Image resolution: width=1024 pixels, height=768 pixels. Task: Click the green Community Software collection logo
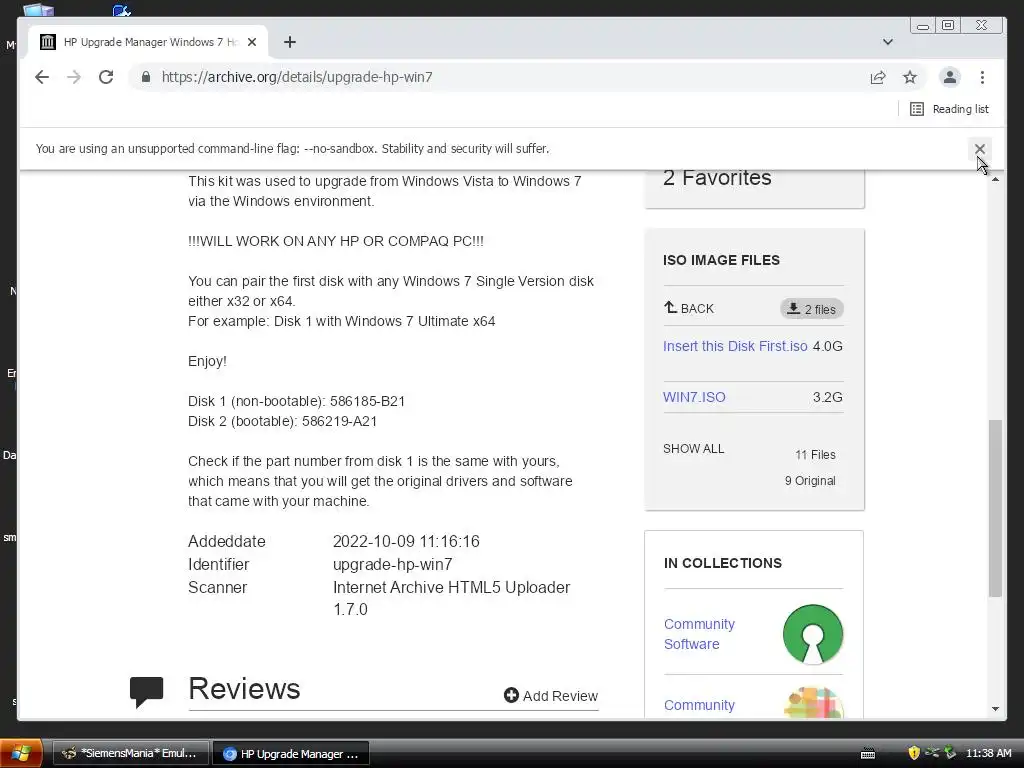[813, 634]
